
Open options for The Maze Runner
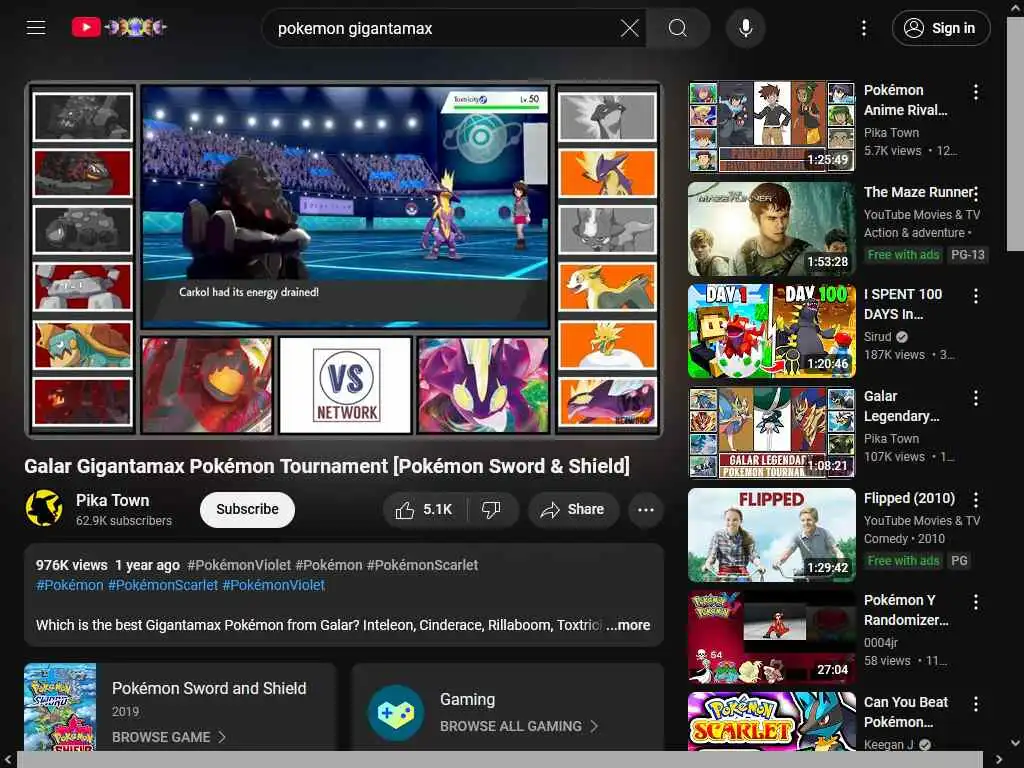(x=975, y=195)
